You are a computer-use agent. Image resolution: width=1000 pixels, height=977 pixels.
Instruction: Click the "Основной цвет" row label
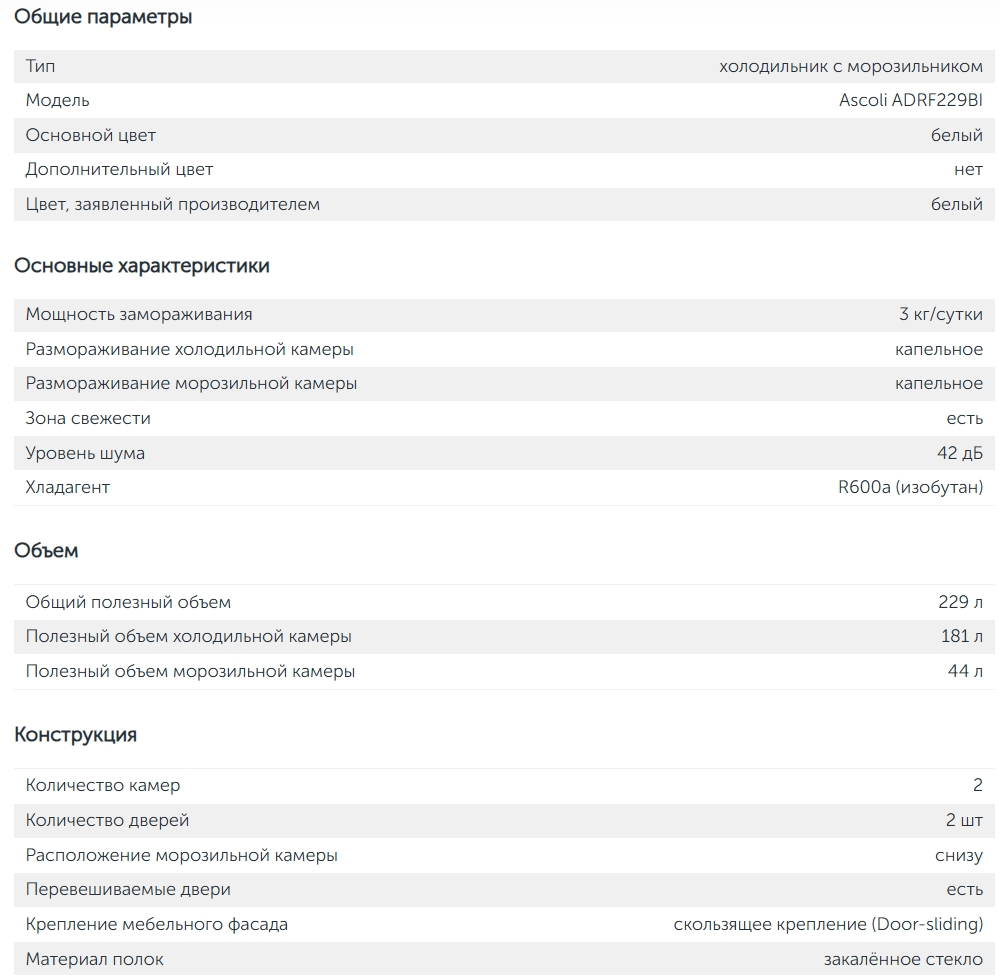tap(90, 135)
